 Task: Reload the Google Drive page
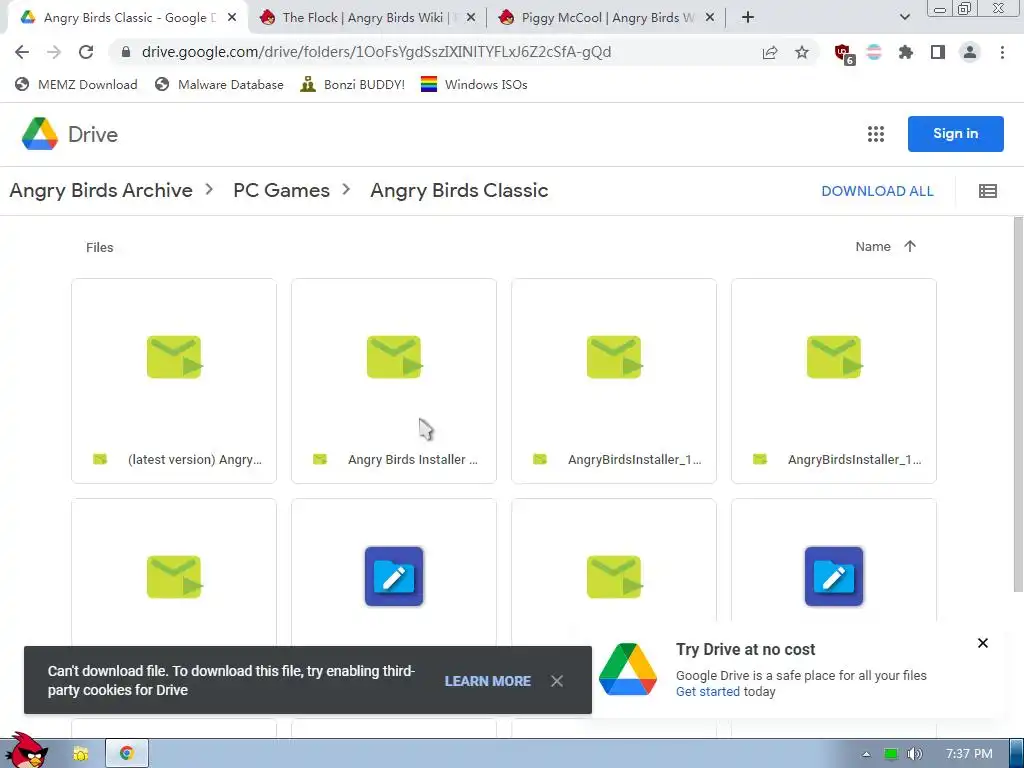pos(86,52)
